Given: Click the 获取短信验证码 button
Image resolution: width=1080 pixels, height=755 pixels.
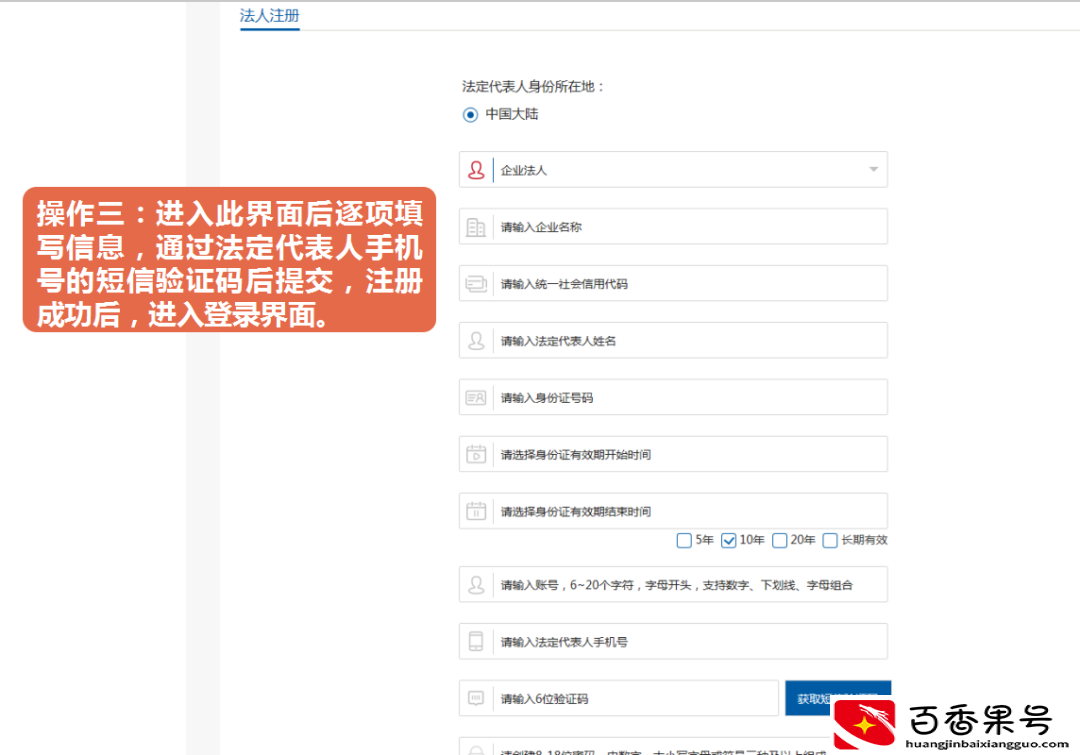Looking at the screenshot, I should pyautogui.click(x=838, y=698).
